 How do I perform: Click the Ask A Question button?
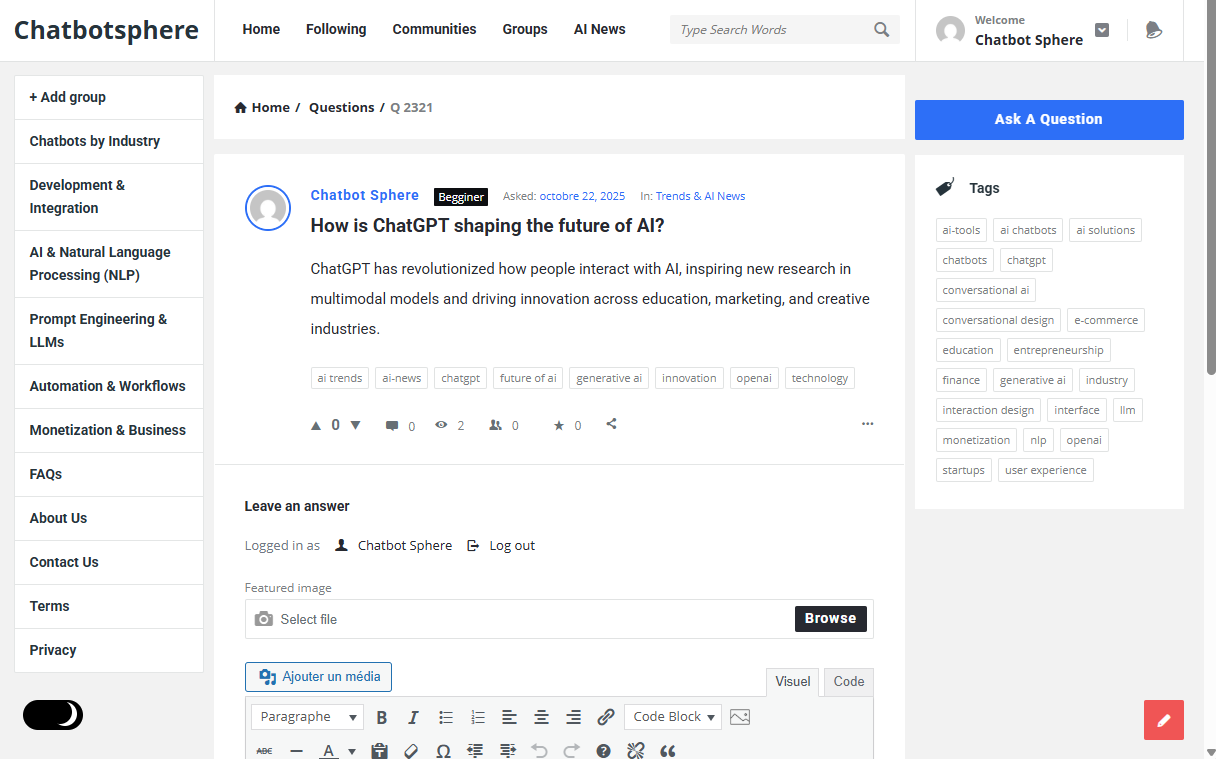click(x=1049, y=119)
